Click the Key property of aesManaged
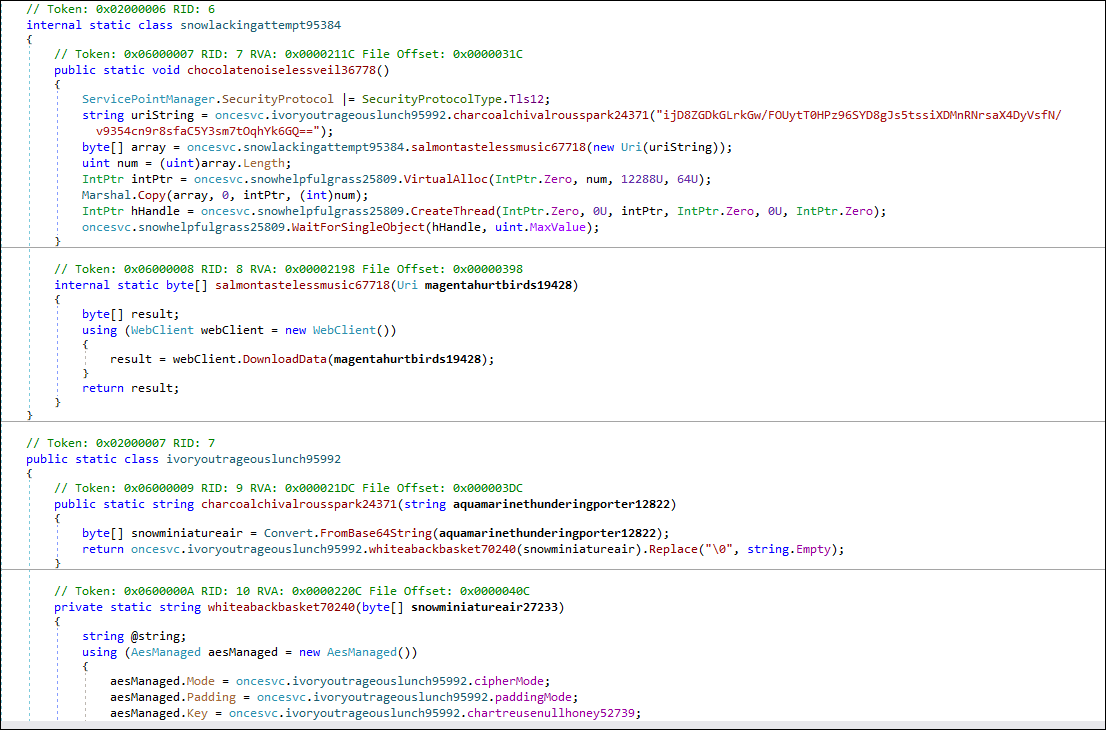 tap(198, 713)
